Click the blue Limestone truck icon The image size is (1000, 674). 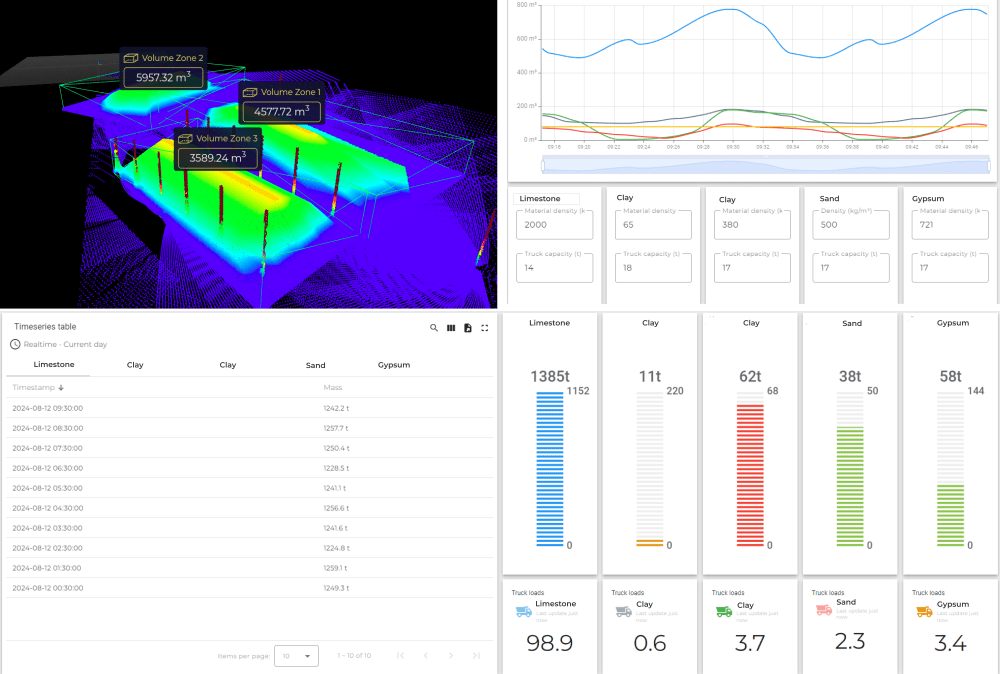point(523,610)
